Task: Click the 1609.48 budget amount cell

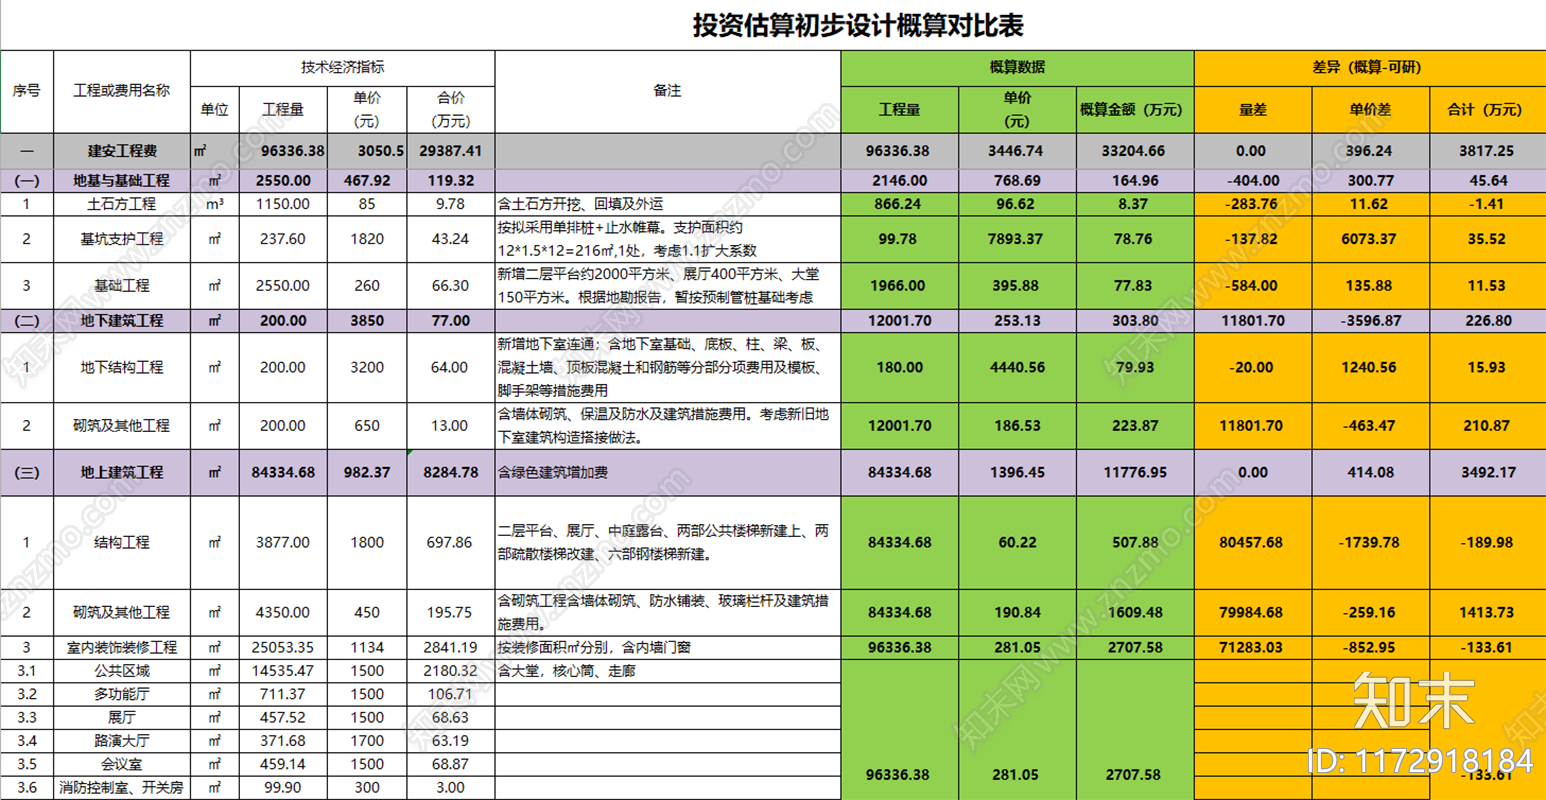Action: 1134,612
